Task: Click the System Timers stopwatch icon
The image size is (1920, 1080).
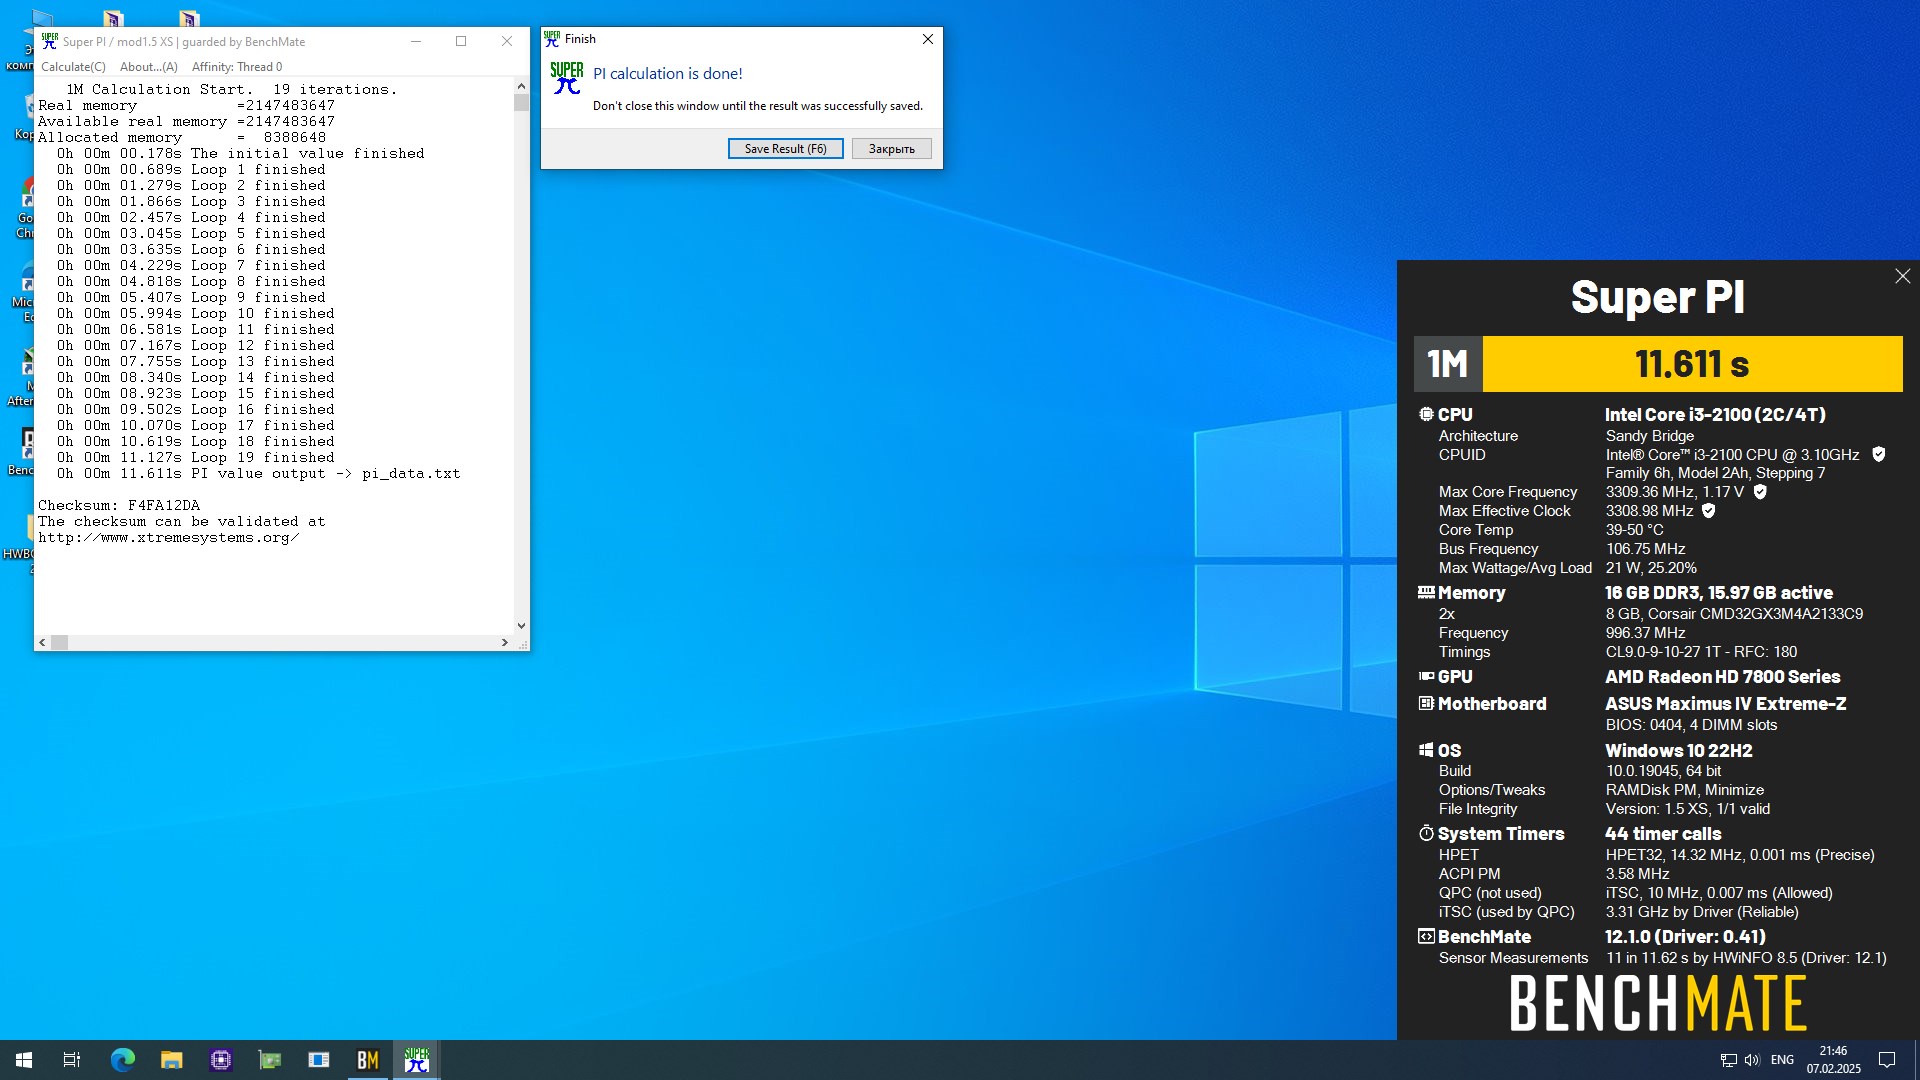Action: [1426, 833]
